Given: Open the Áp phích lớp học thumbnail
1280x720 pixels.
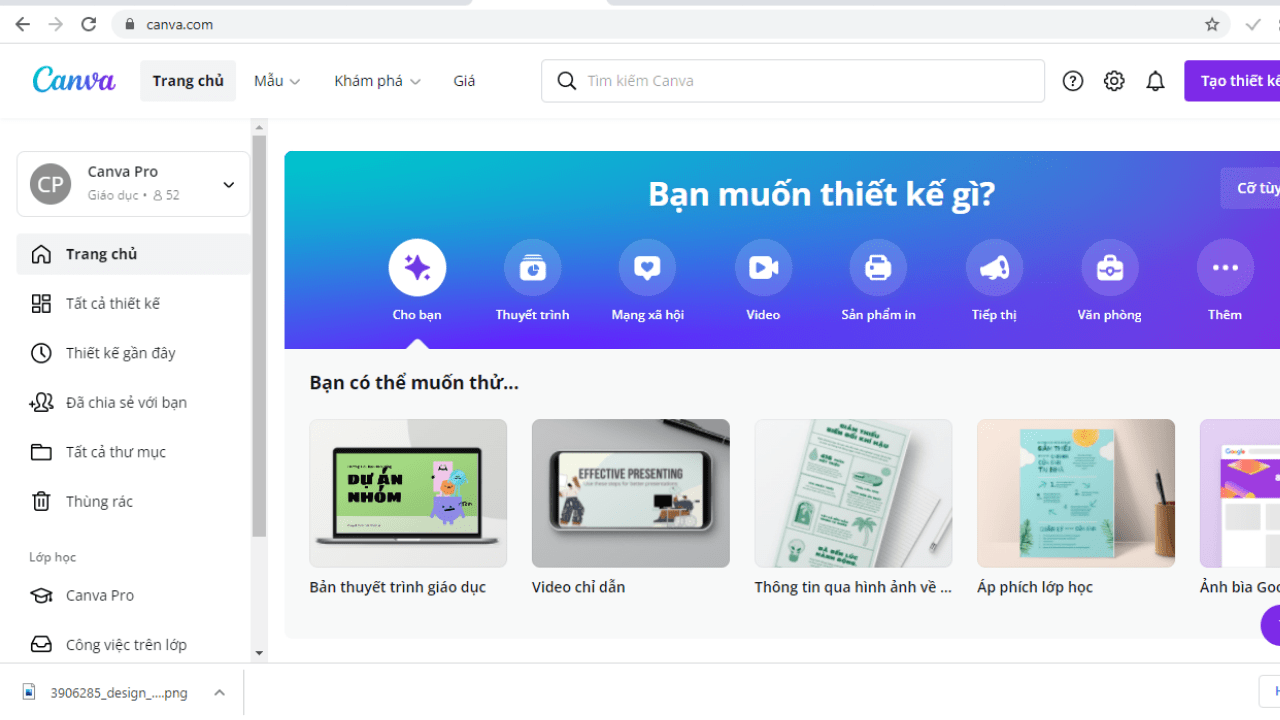Looking at the screenshot, I should [1076, 493].
